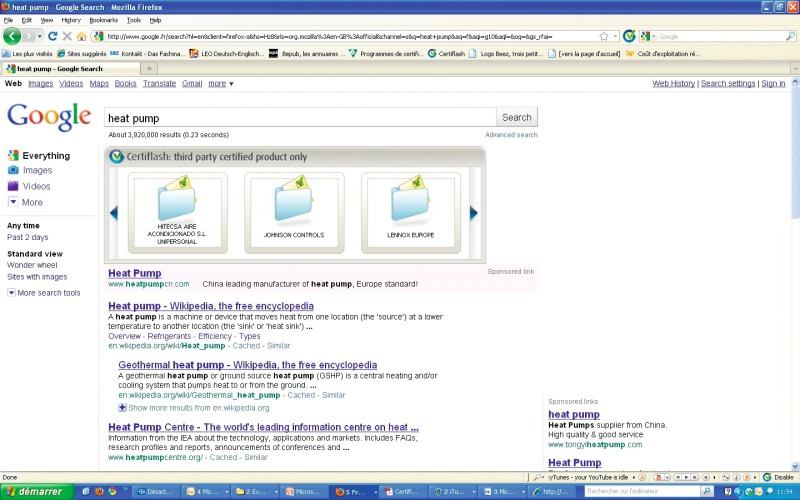Click the Forward navigation arrow
800x500 pixels.
click(x=29, y=36)
